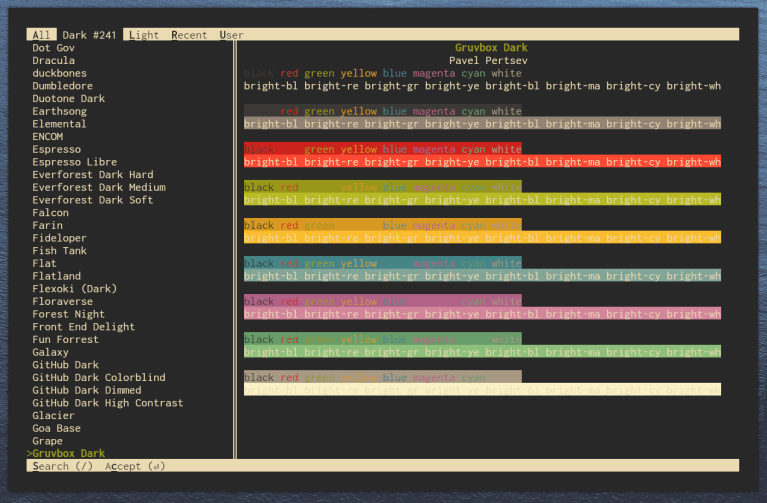Click the bright white background preview row
Screen dimensions: 767x503
tap(482, 390)
